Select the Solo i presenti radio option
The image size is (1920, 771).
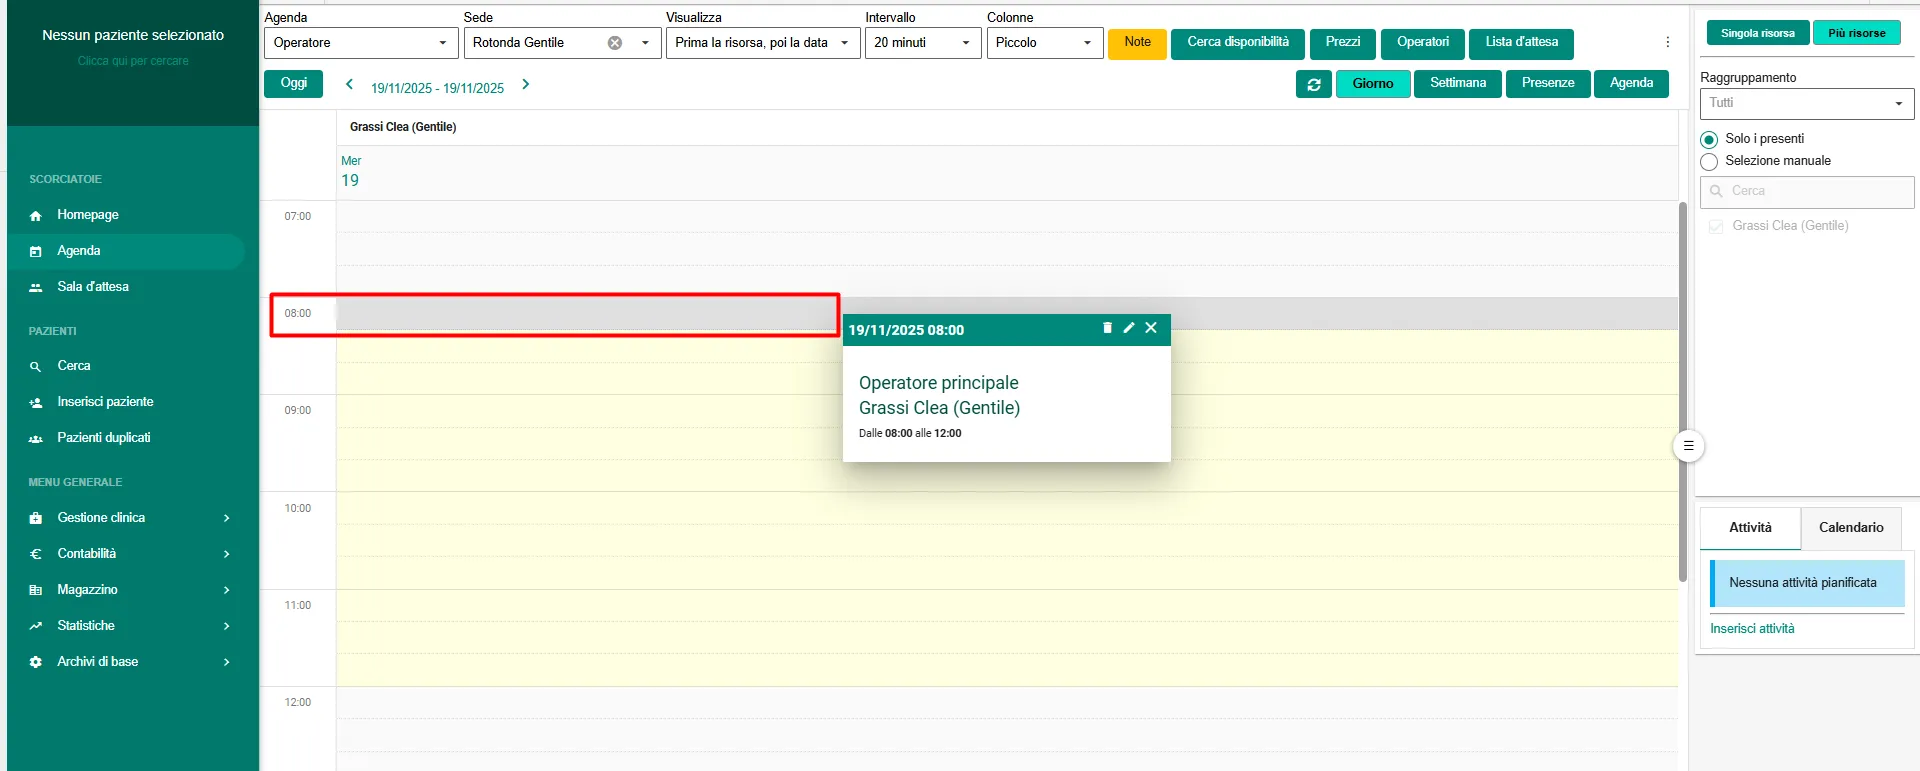(1709, 140)
